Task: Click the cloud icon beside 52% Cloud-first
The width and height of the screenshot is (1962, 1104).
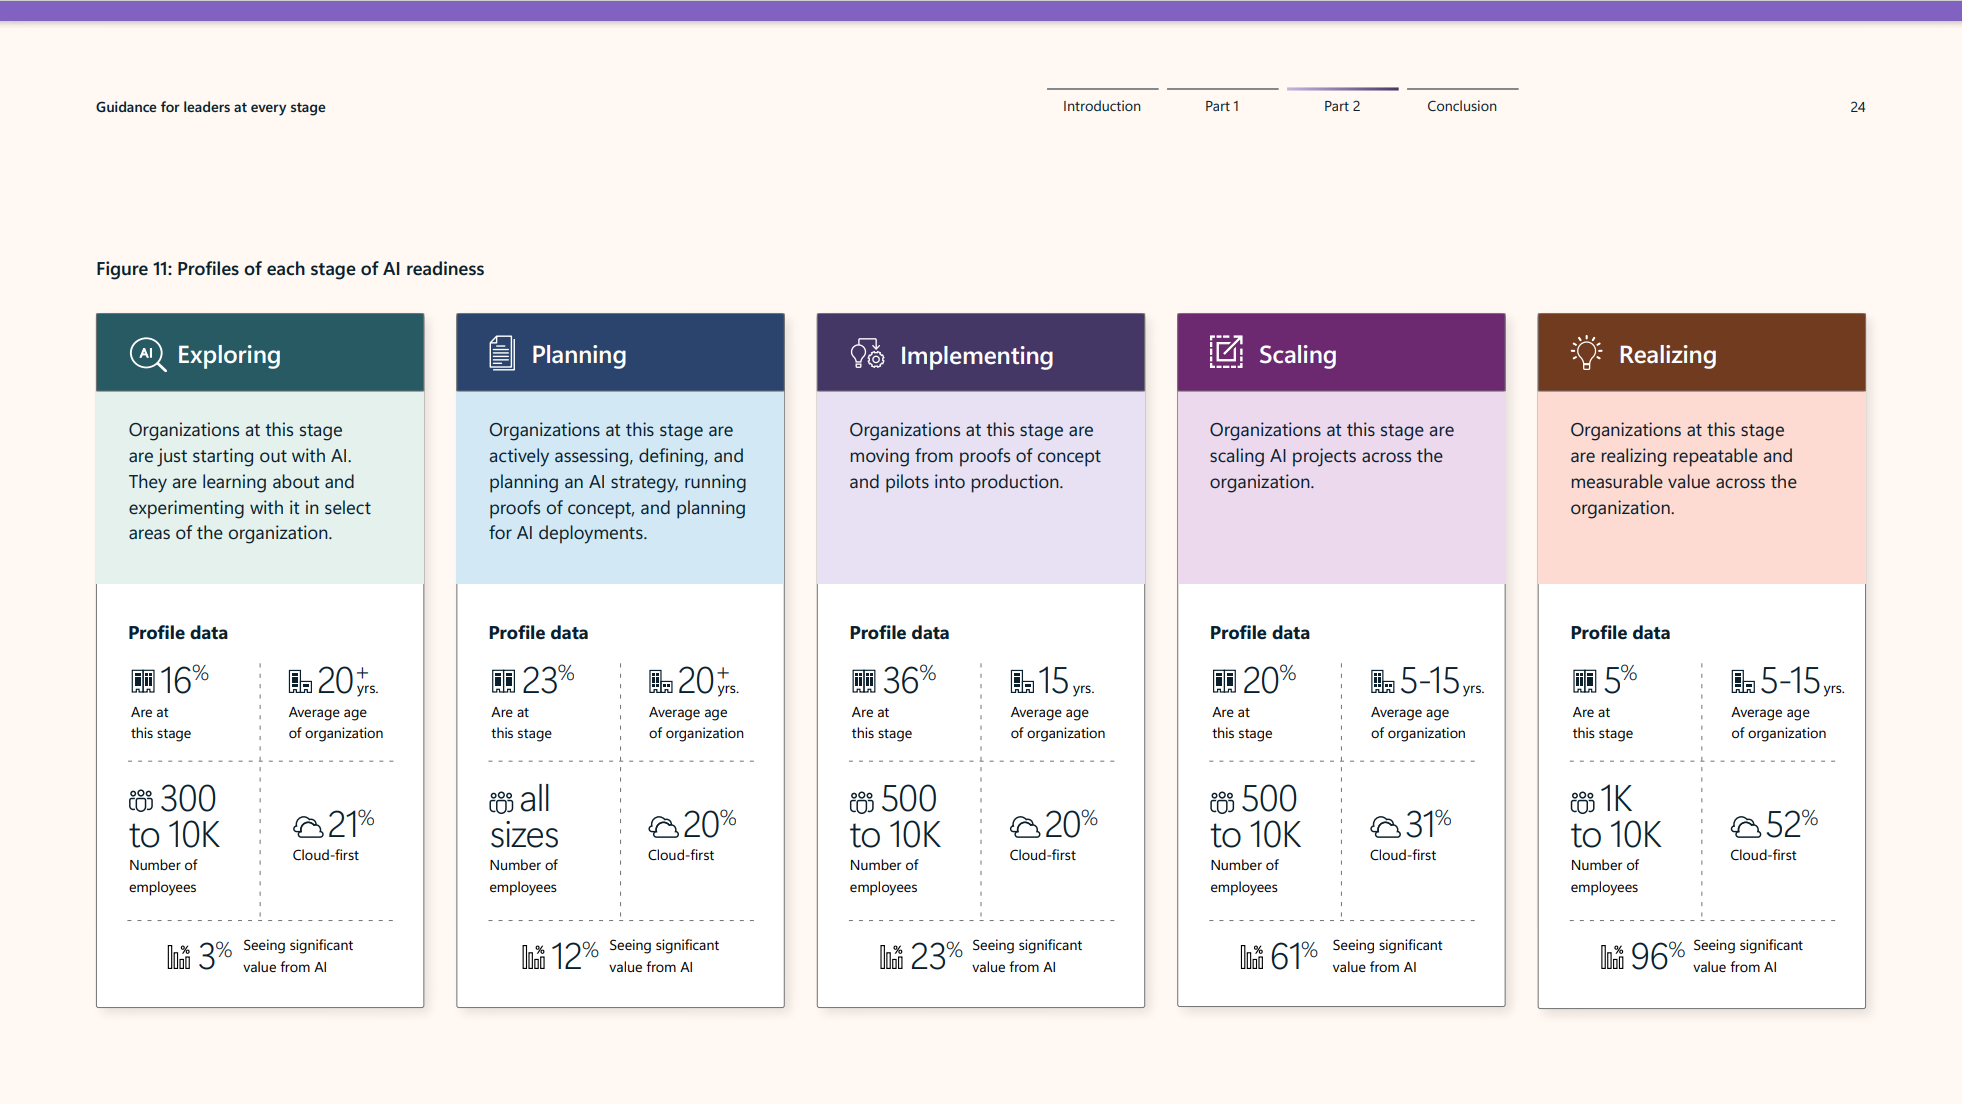Action: [x=1745, y=827]
